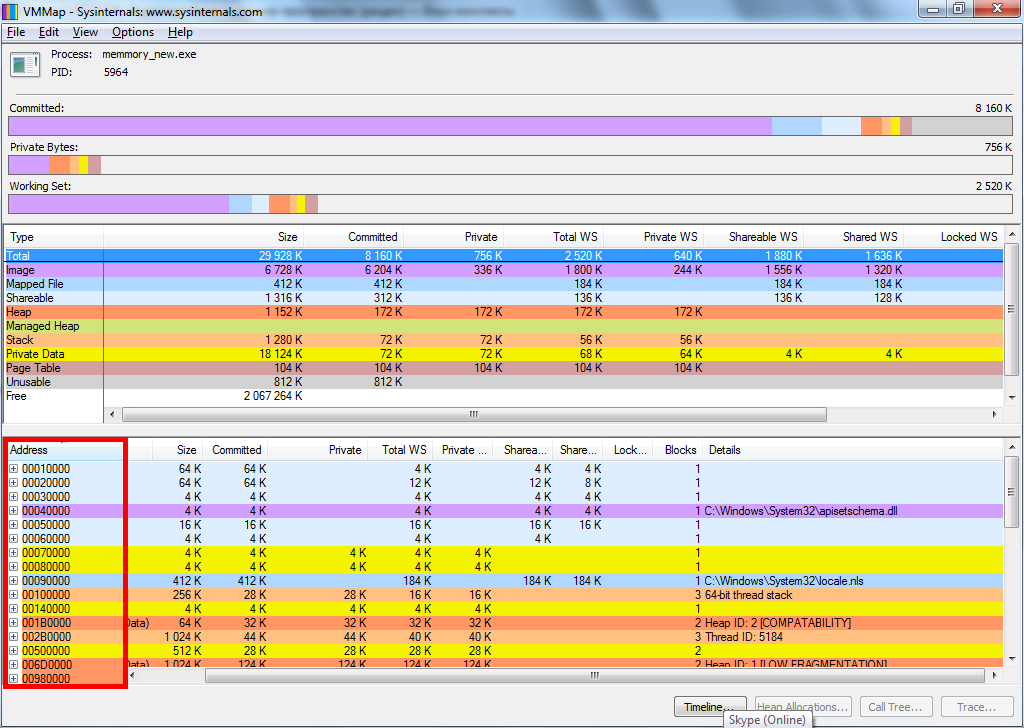Image resolution: width=1024 pixels, height=728 pixels.
Task: Expand the 00010000 address row
Action: point(13,469)
